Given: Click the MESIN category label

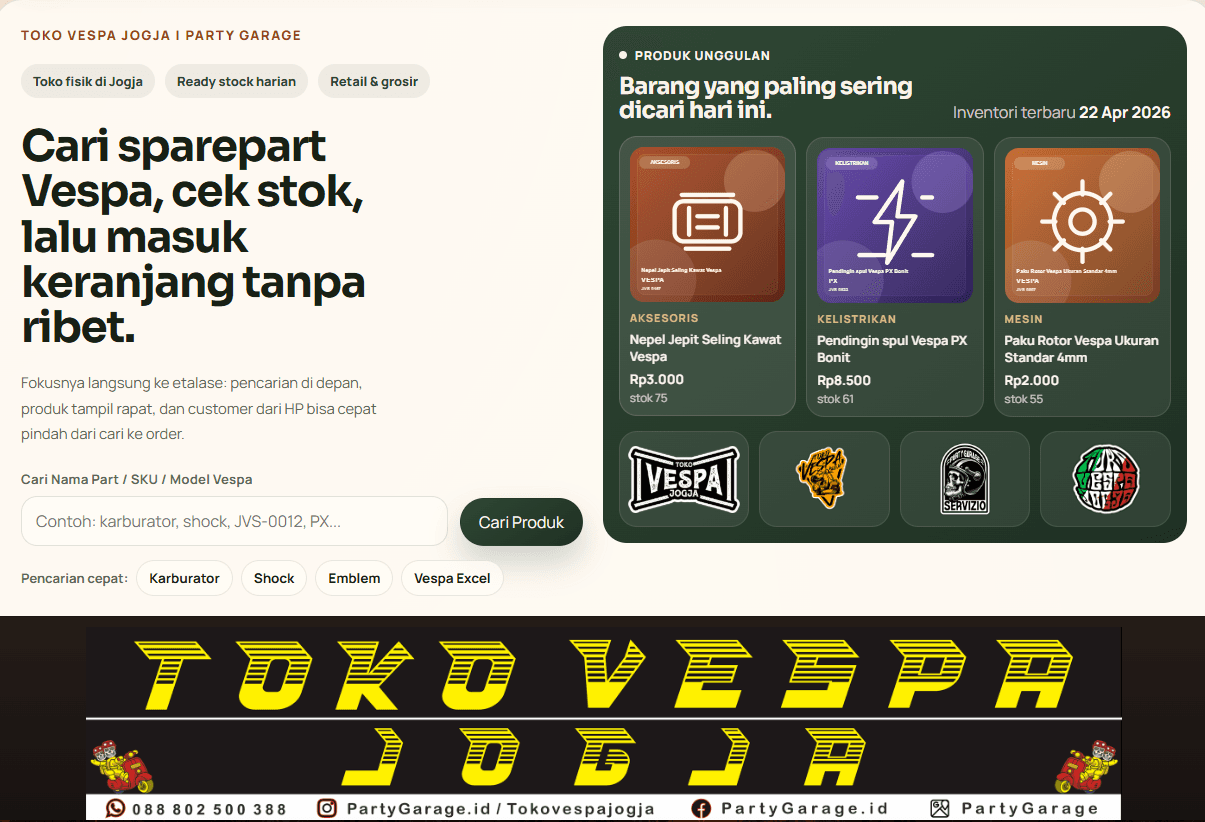Looking at the screenshot, I should click(x=1024, y=319).
